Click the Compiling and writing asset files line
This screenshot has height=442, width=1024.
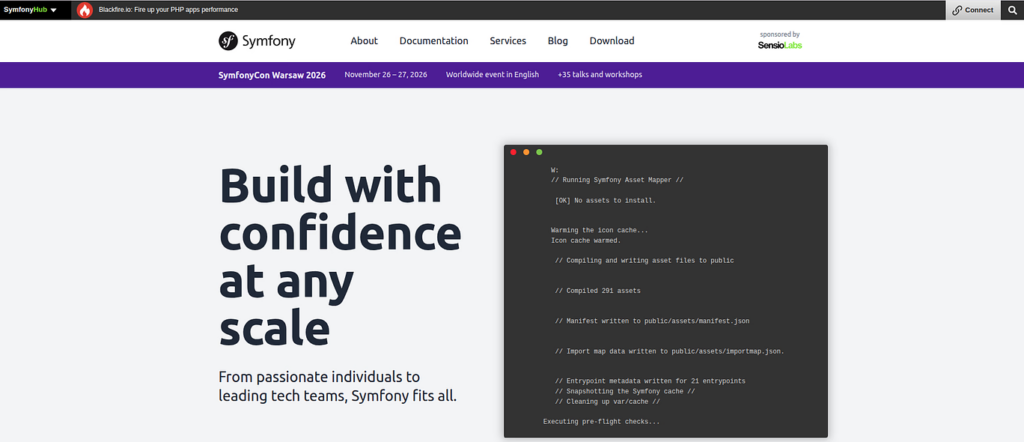point(645,260)
